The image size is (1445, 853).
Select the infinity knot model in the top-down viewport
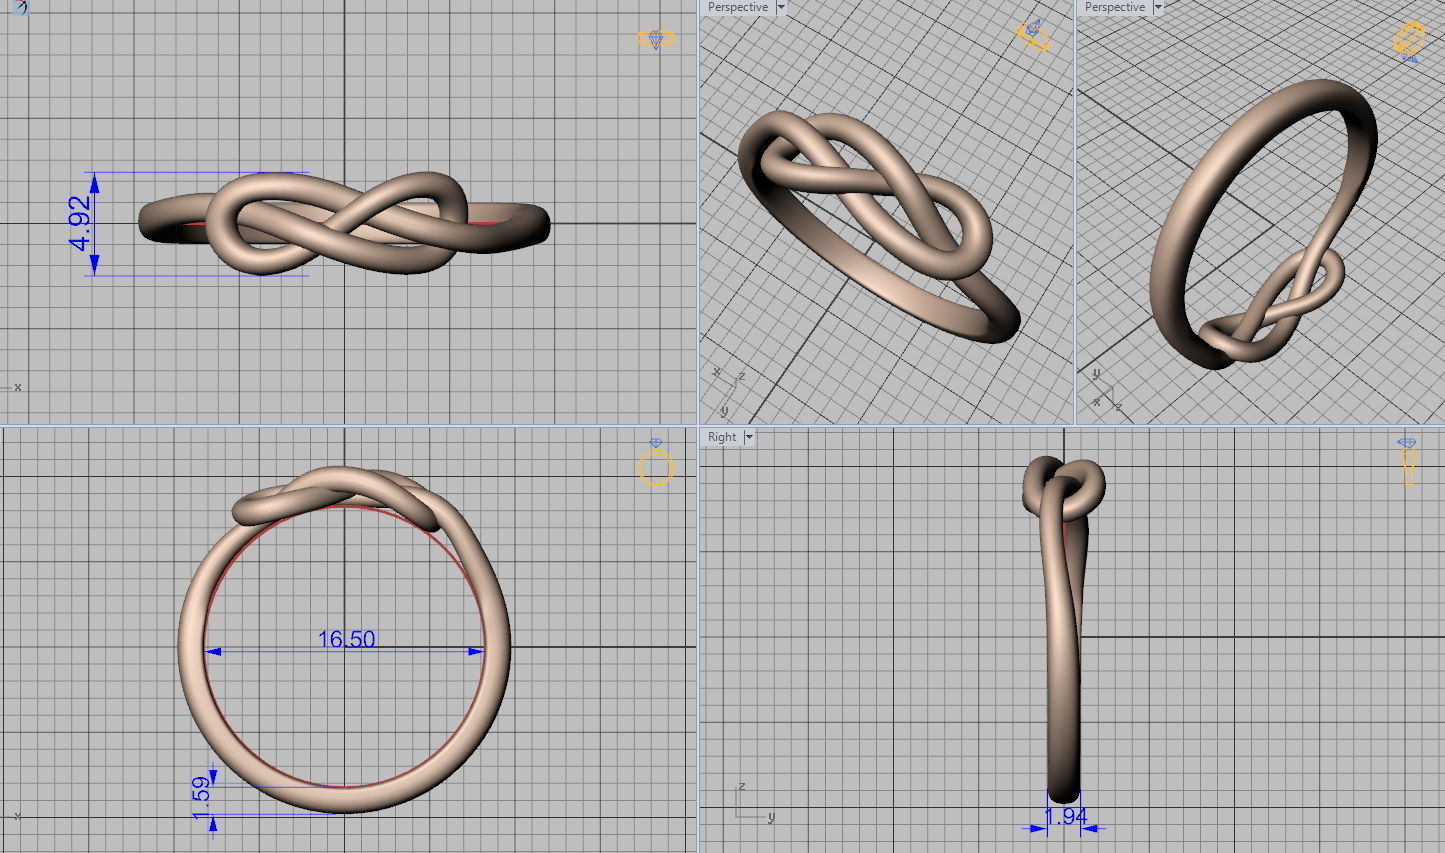344,224
